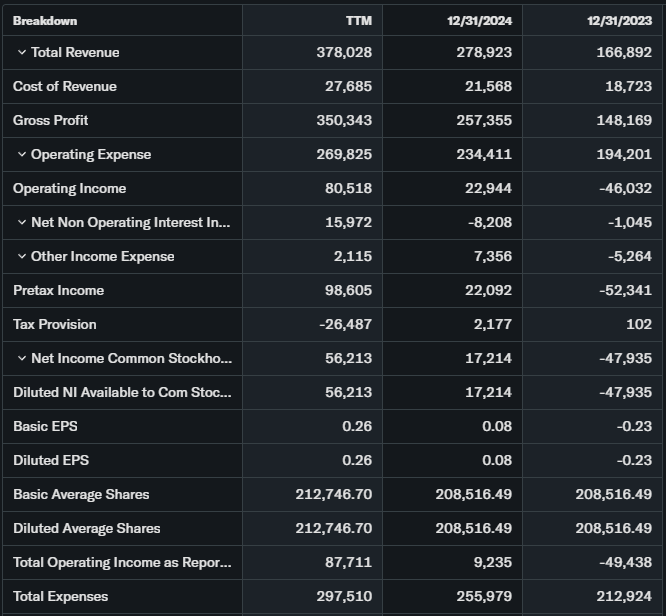Image resolution: width=666 pixels, height=616 pixels.
Task: Expand Net Income Common Stockholders chevron
Action: [22, 358]
